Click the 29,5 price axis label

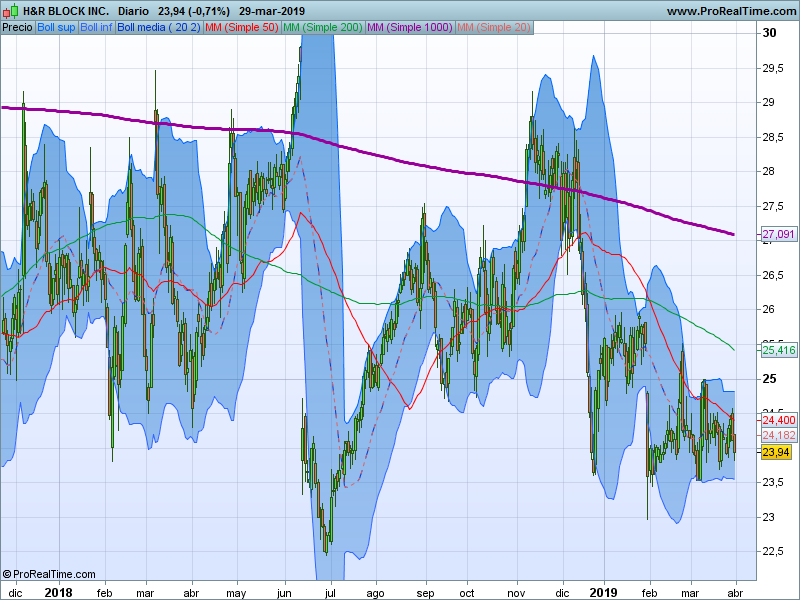(772, 68)
